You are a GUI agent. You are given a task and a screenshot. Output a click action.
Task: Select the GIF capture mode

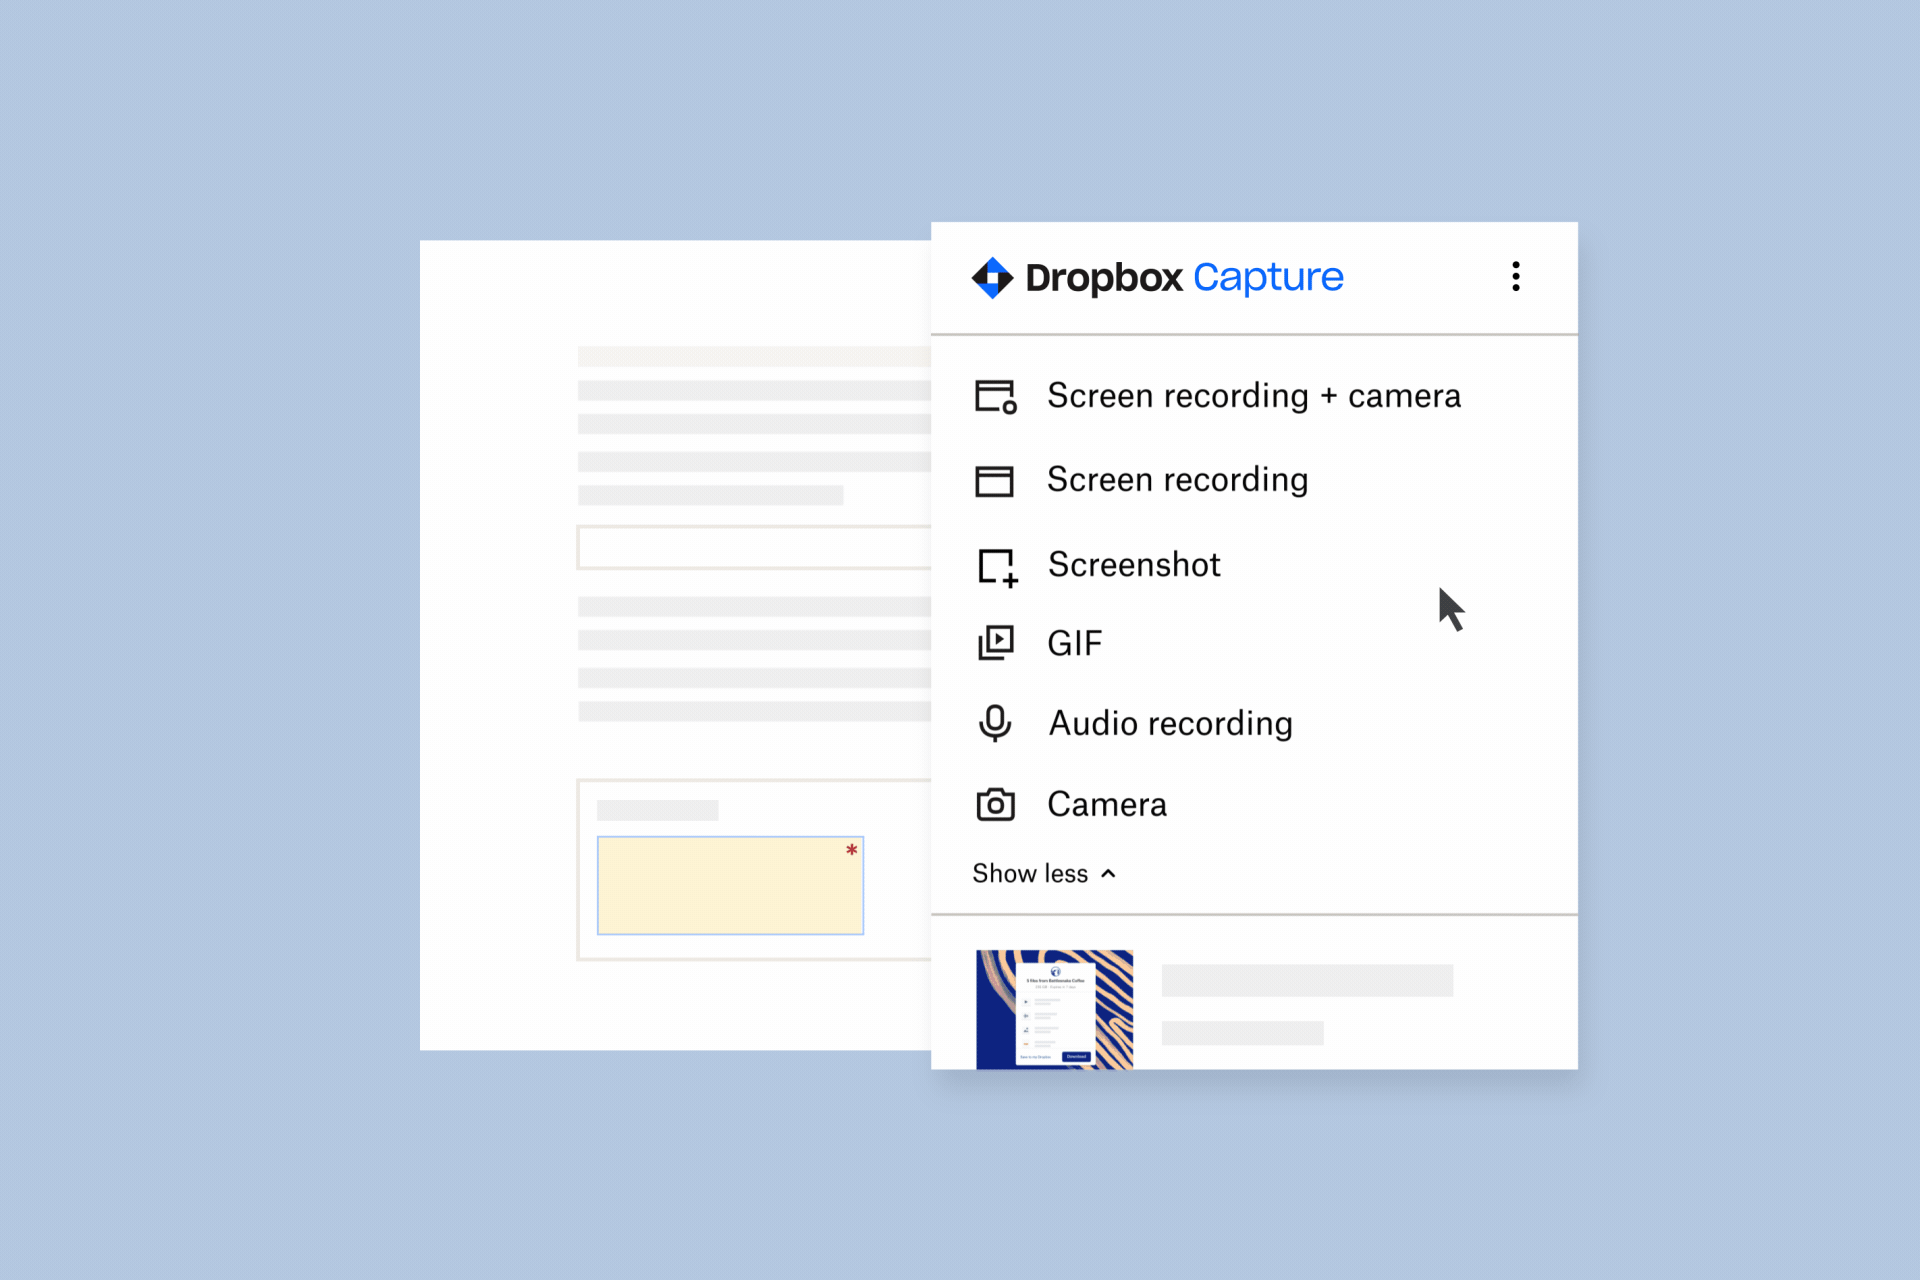coord(1073,643)
